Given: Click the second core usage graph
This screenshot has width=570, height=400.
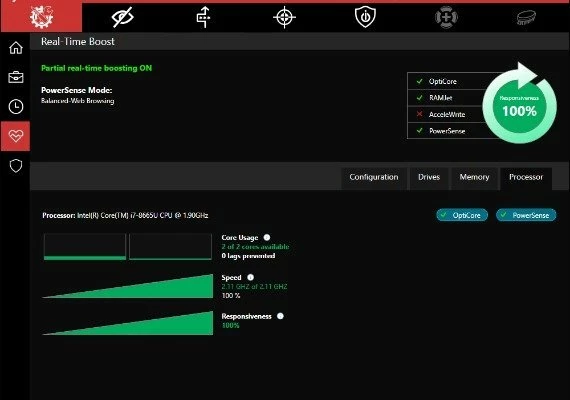Looking at the screenshot, I should pyautogui.click(x=170, y=247).
